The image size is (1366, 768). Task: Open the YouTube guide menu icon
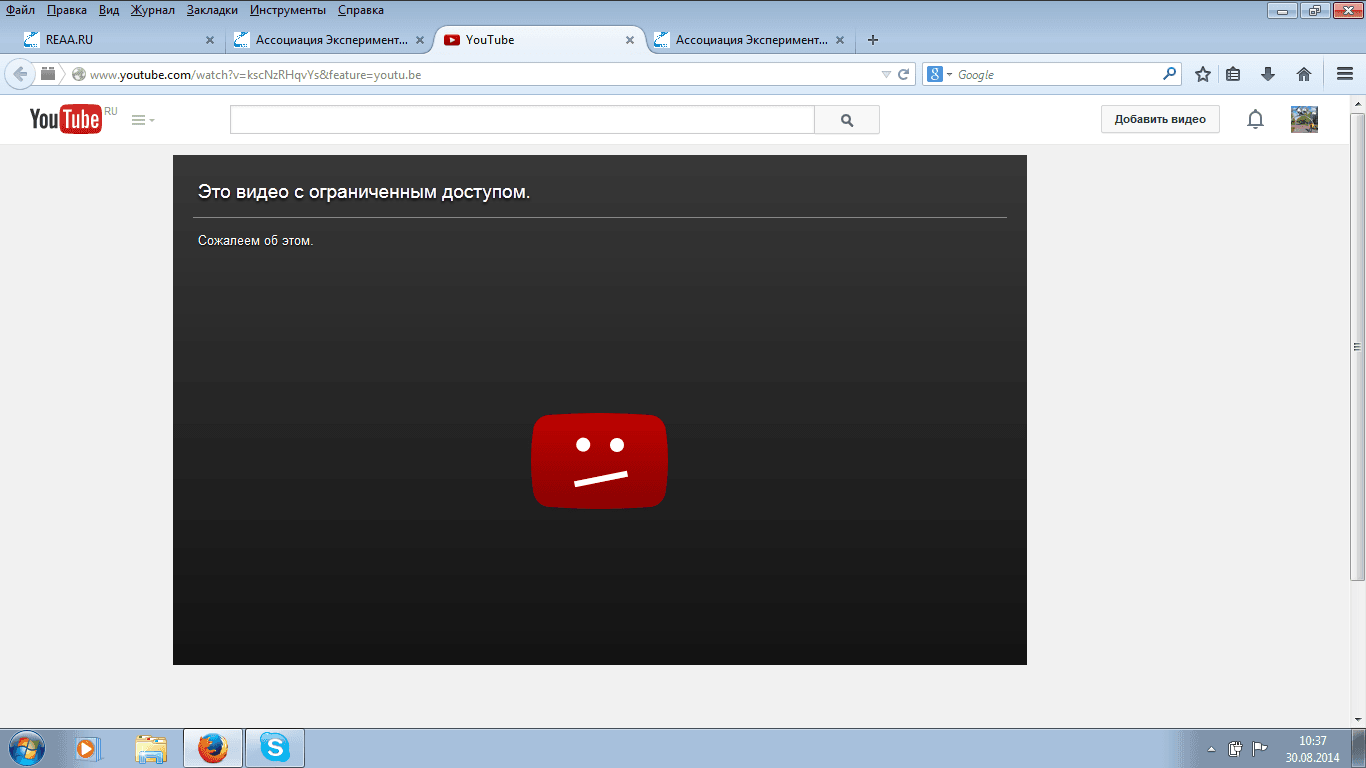(x=139, y=120)
